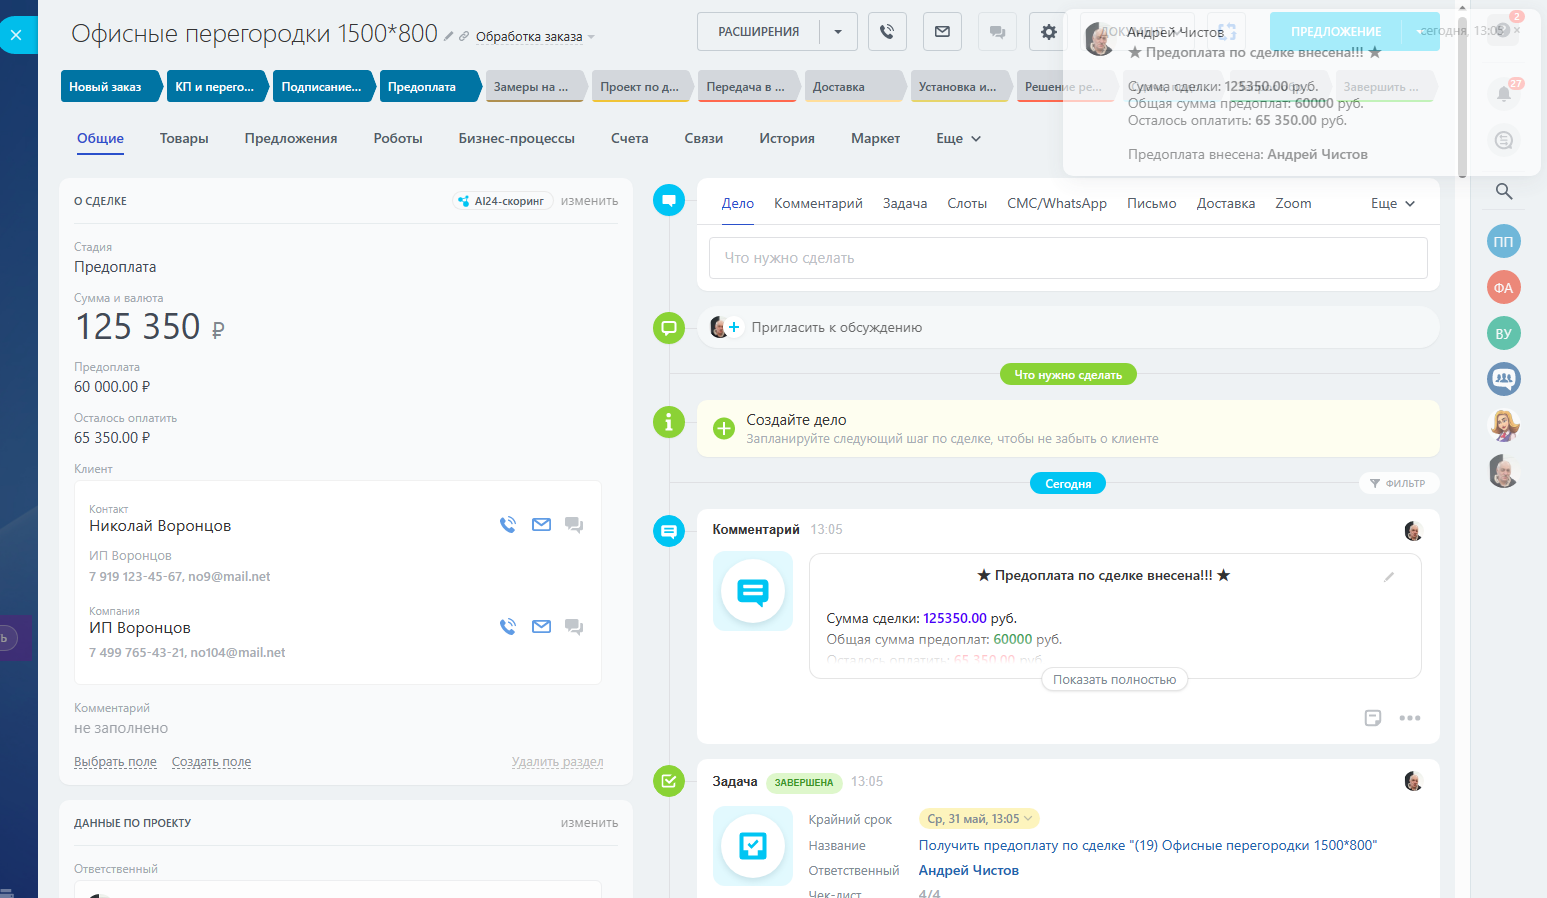Image resolution: width=1547 pixels, height=898 pixels.
Task: Expand the РАСШИРЕНИЯ dropdown arrow
Action: click(x=838, y=32)
